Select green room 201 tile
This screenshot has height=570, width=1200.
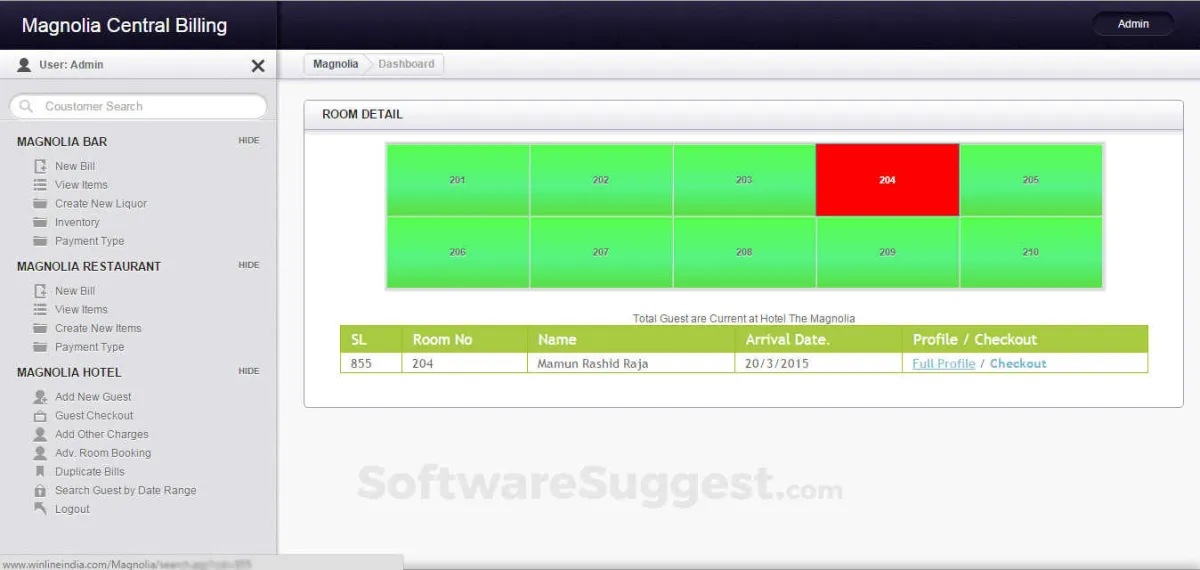[458, 180]
